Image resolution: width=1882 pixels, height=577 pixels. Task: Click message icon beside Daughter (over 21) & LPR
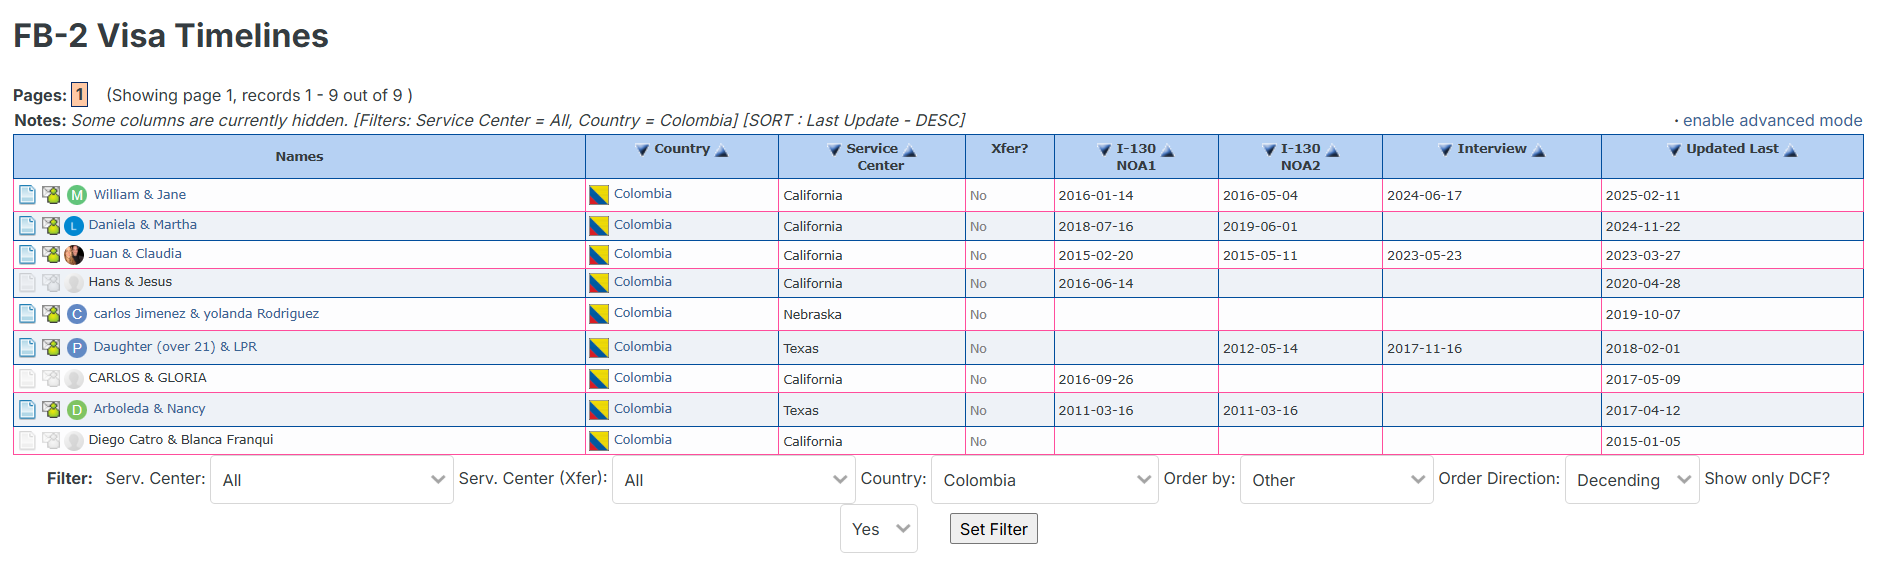pyautogui.click(x=51, y=348)
